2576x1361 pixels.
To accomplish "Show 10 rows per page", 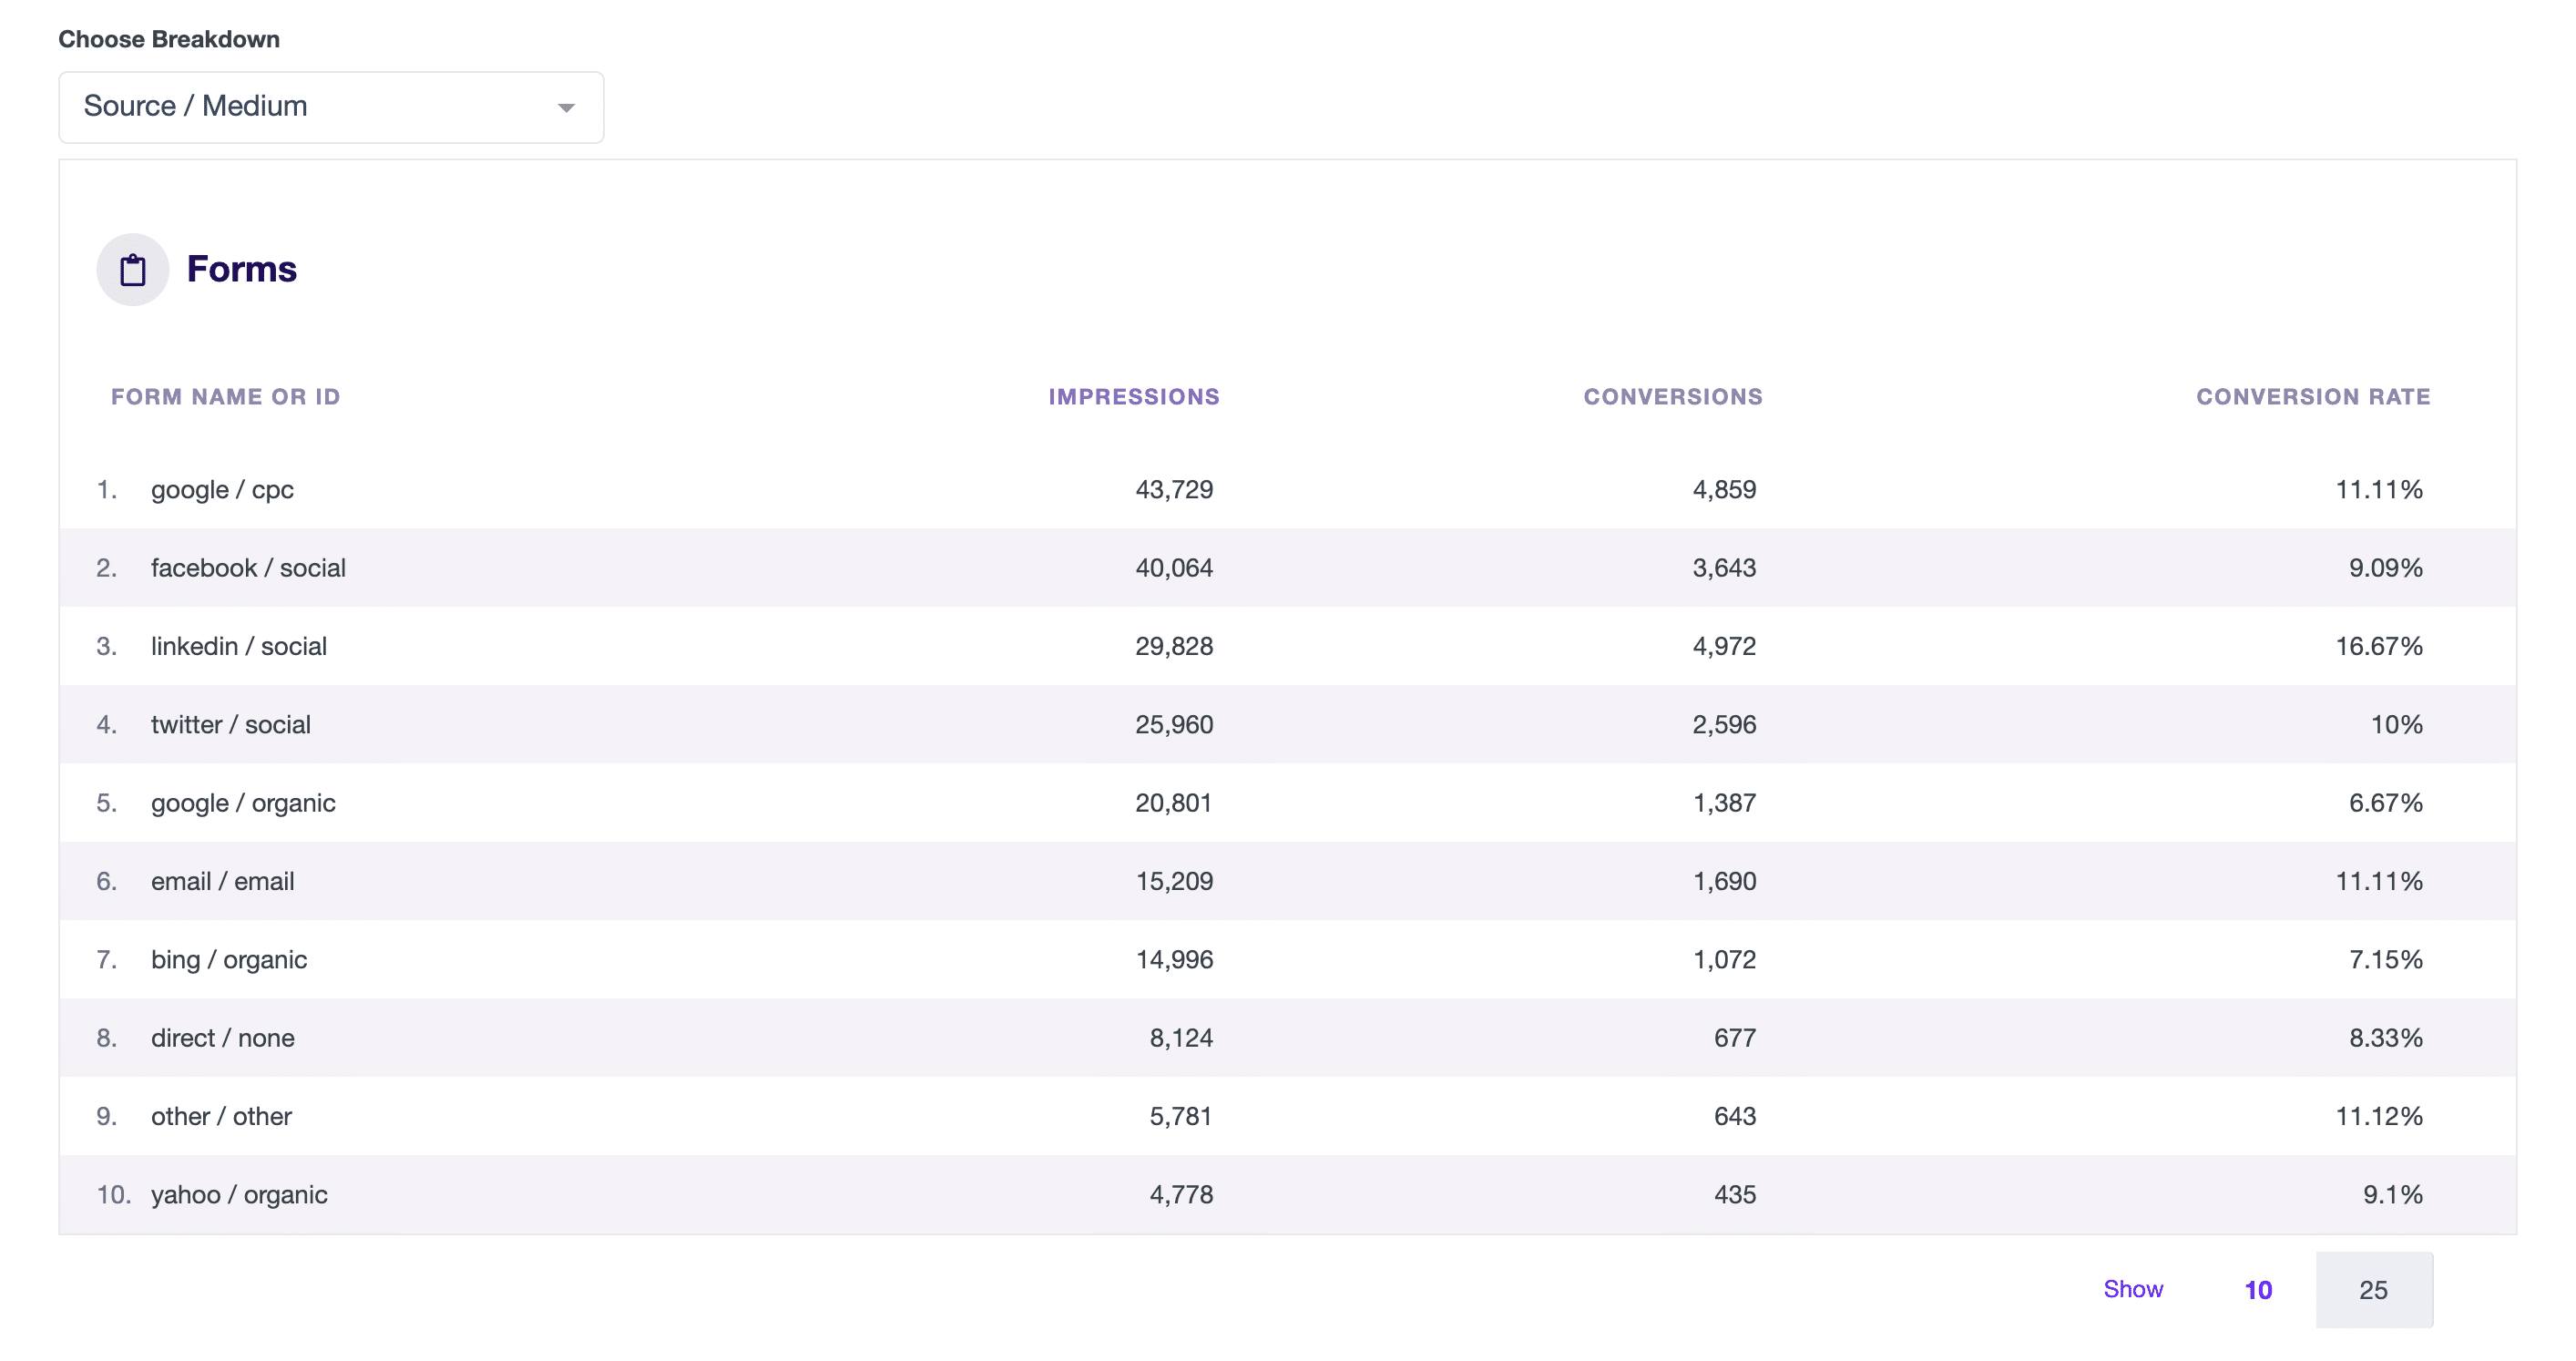I will tap(2258, 1290).
